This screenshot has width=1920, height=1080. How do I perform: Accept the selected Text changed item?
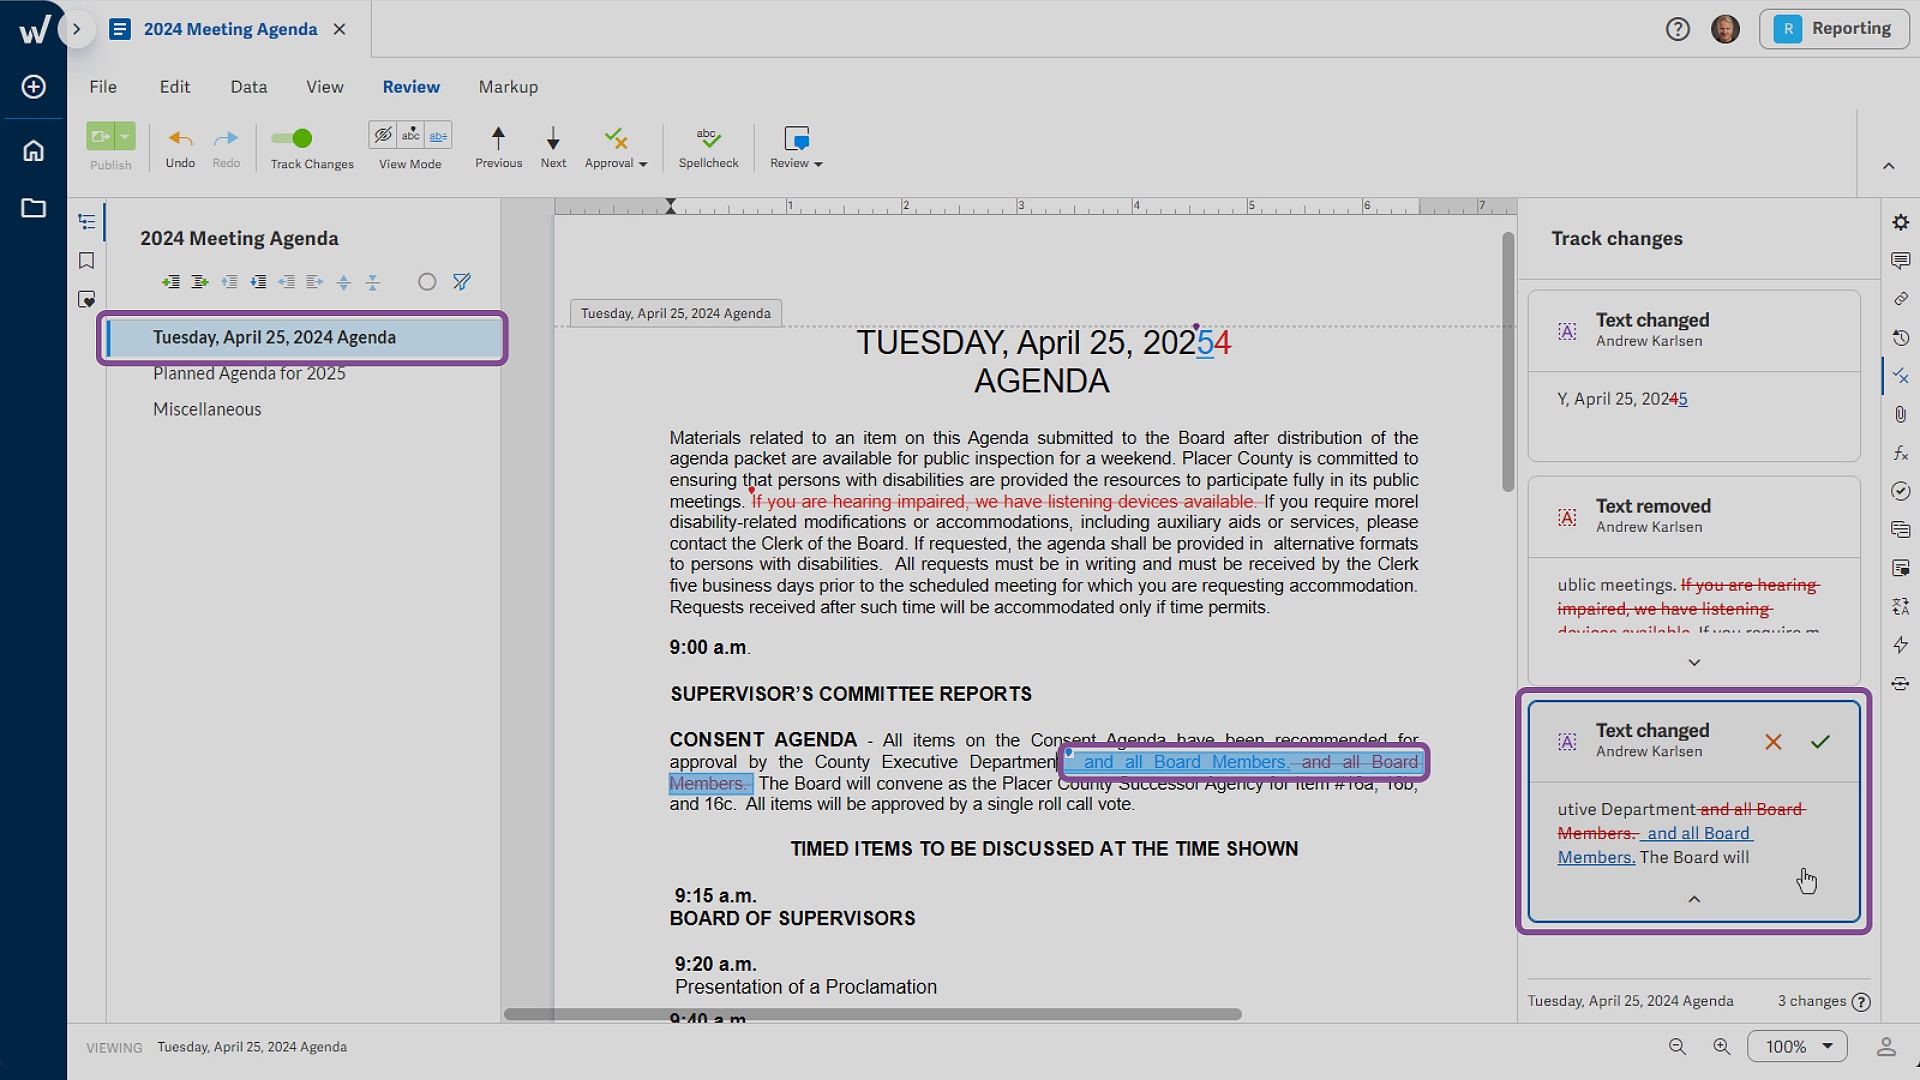pyautogui.click(x=1820, y=742)
